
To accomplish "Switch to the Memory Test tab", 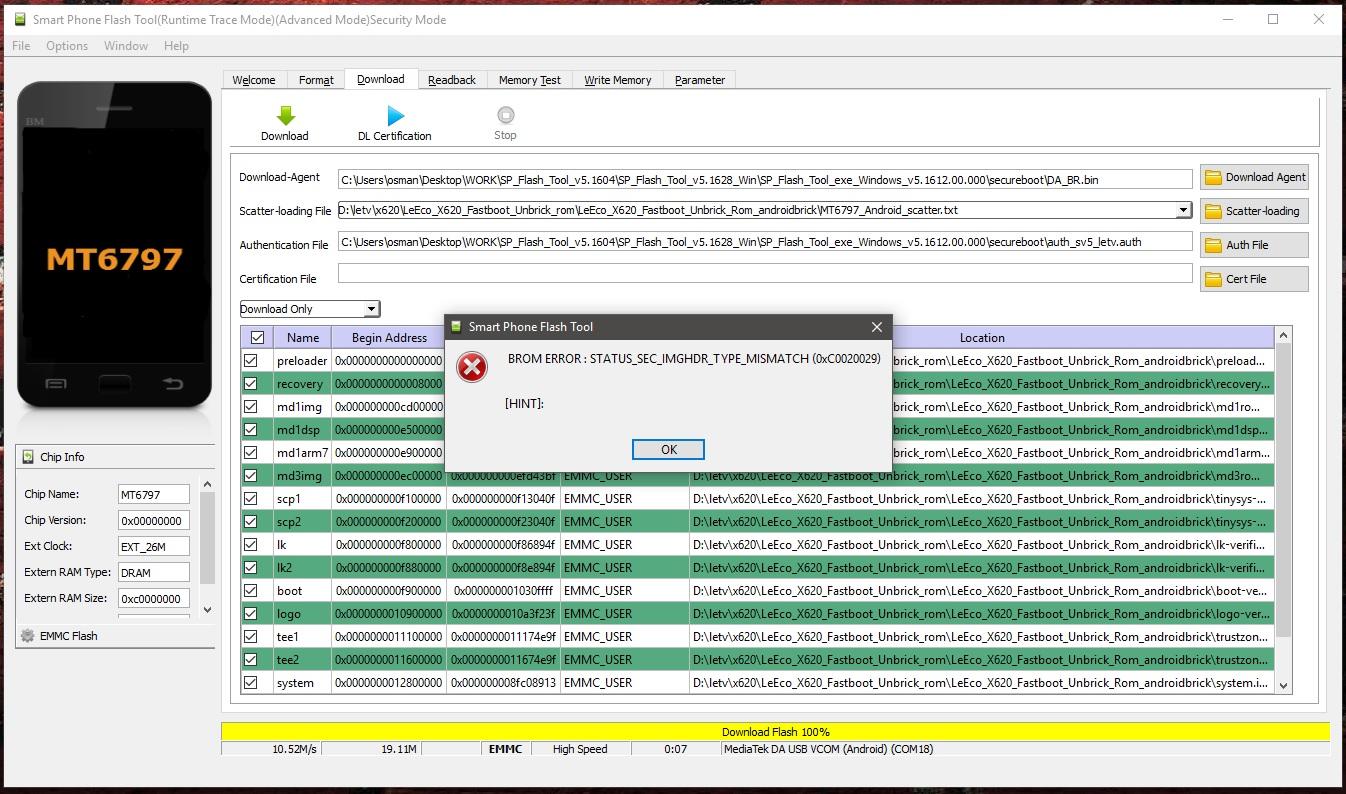I will (529, 80).
